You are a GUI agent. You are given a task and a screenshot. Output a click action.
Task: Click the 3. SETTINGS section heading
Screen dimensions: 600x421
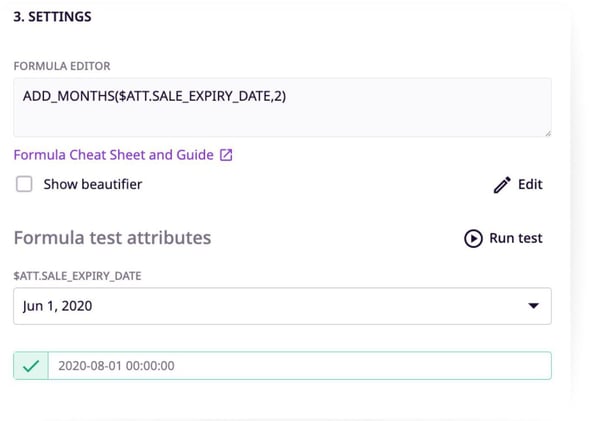52,17
